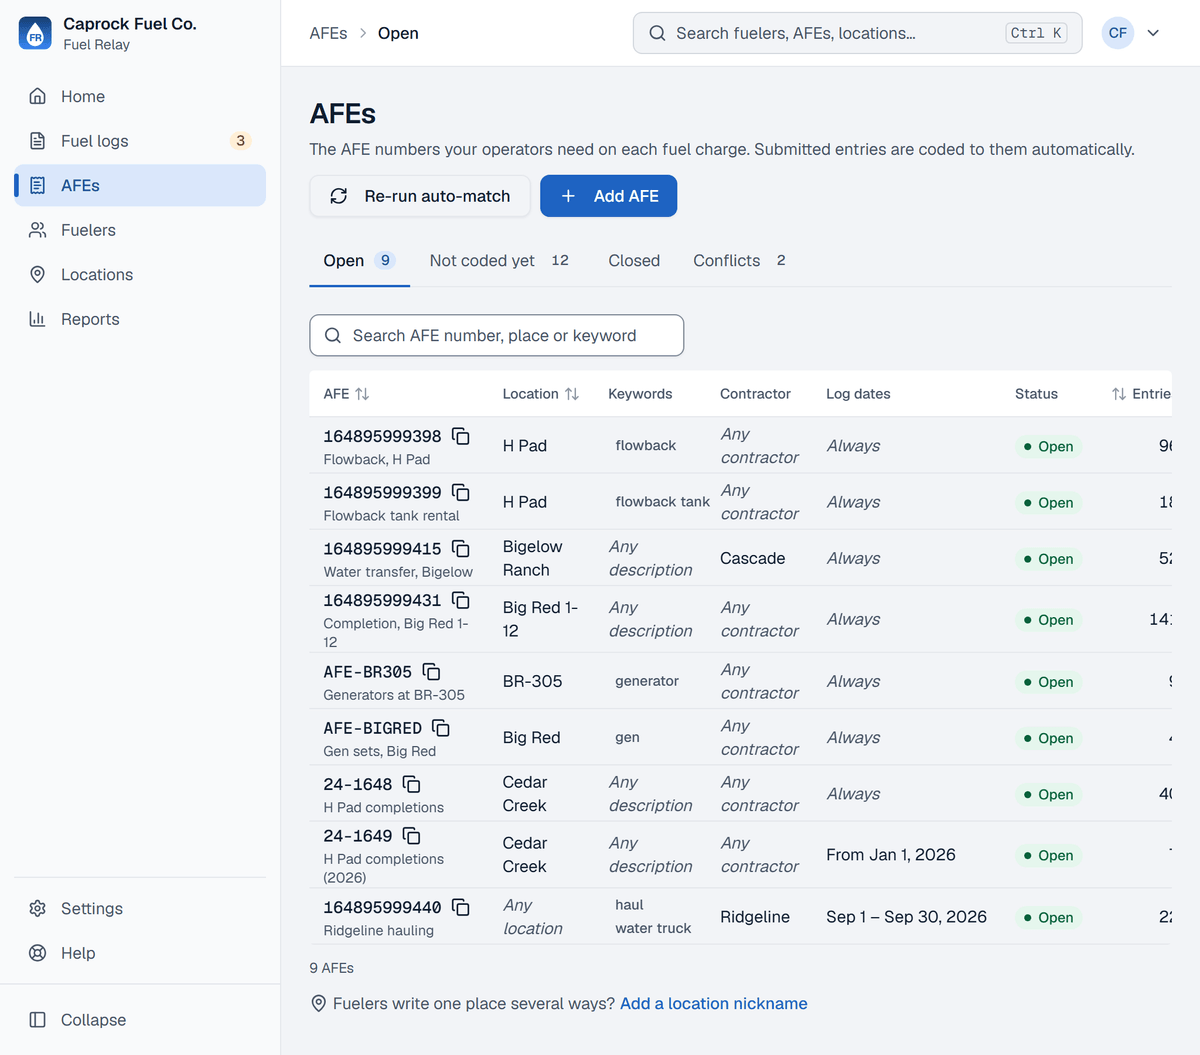Select the Open tab

pyautogui.click(x=360, y=260)
